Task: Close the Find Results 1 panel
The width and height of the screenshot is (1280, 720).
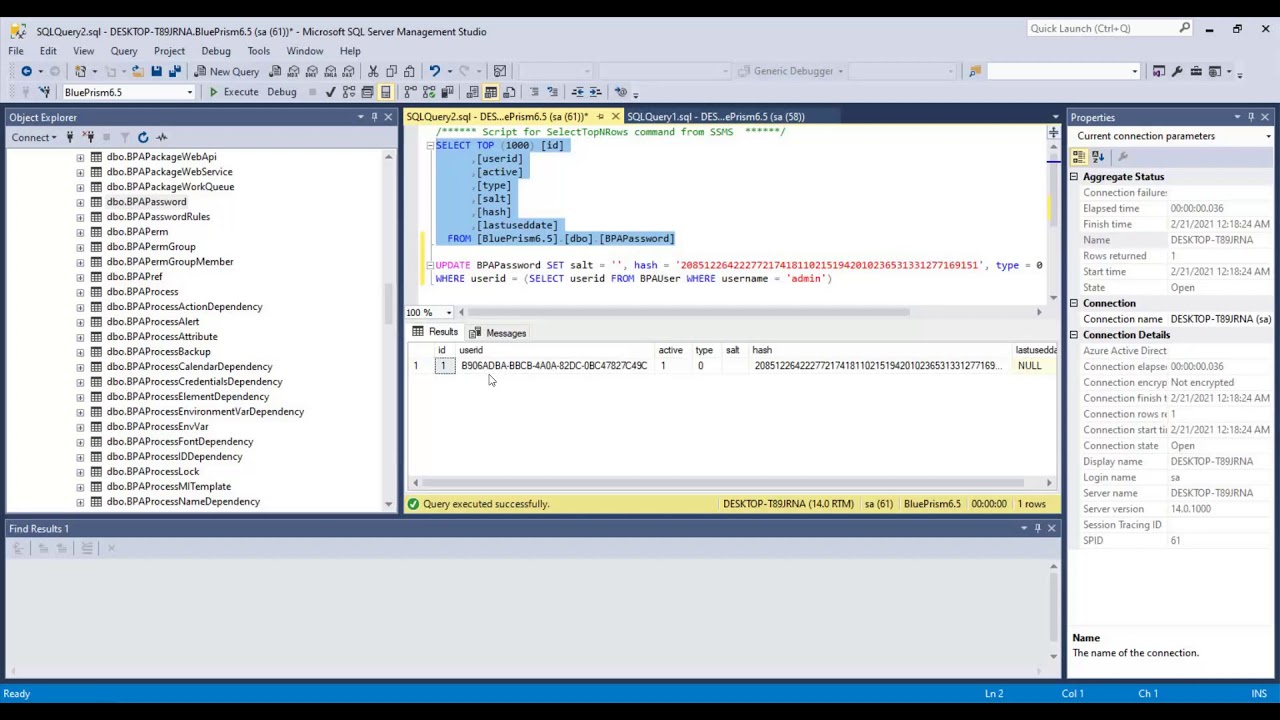Action: point(1051,528)
